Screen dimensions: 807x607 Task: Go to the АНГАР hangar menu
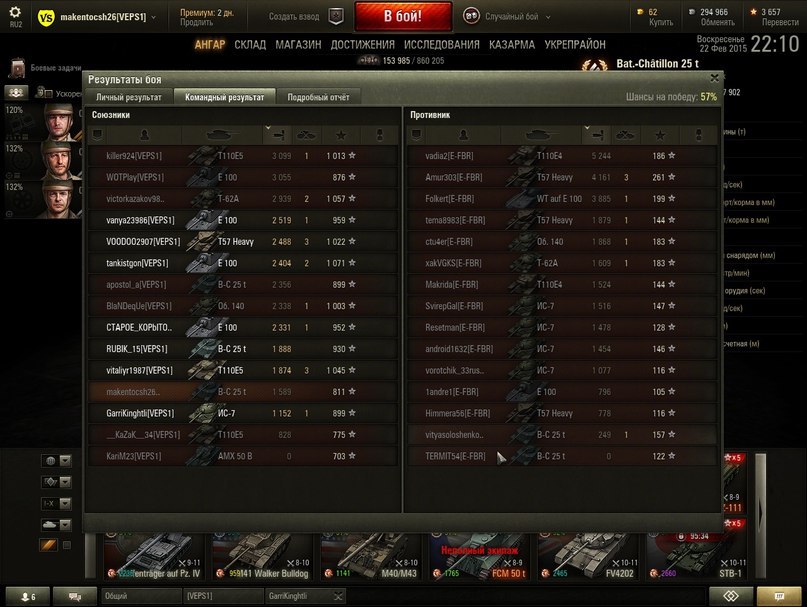tap(210, 45)
